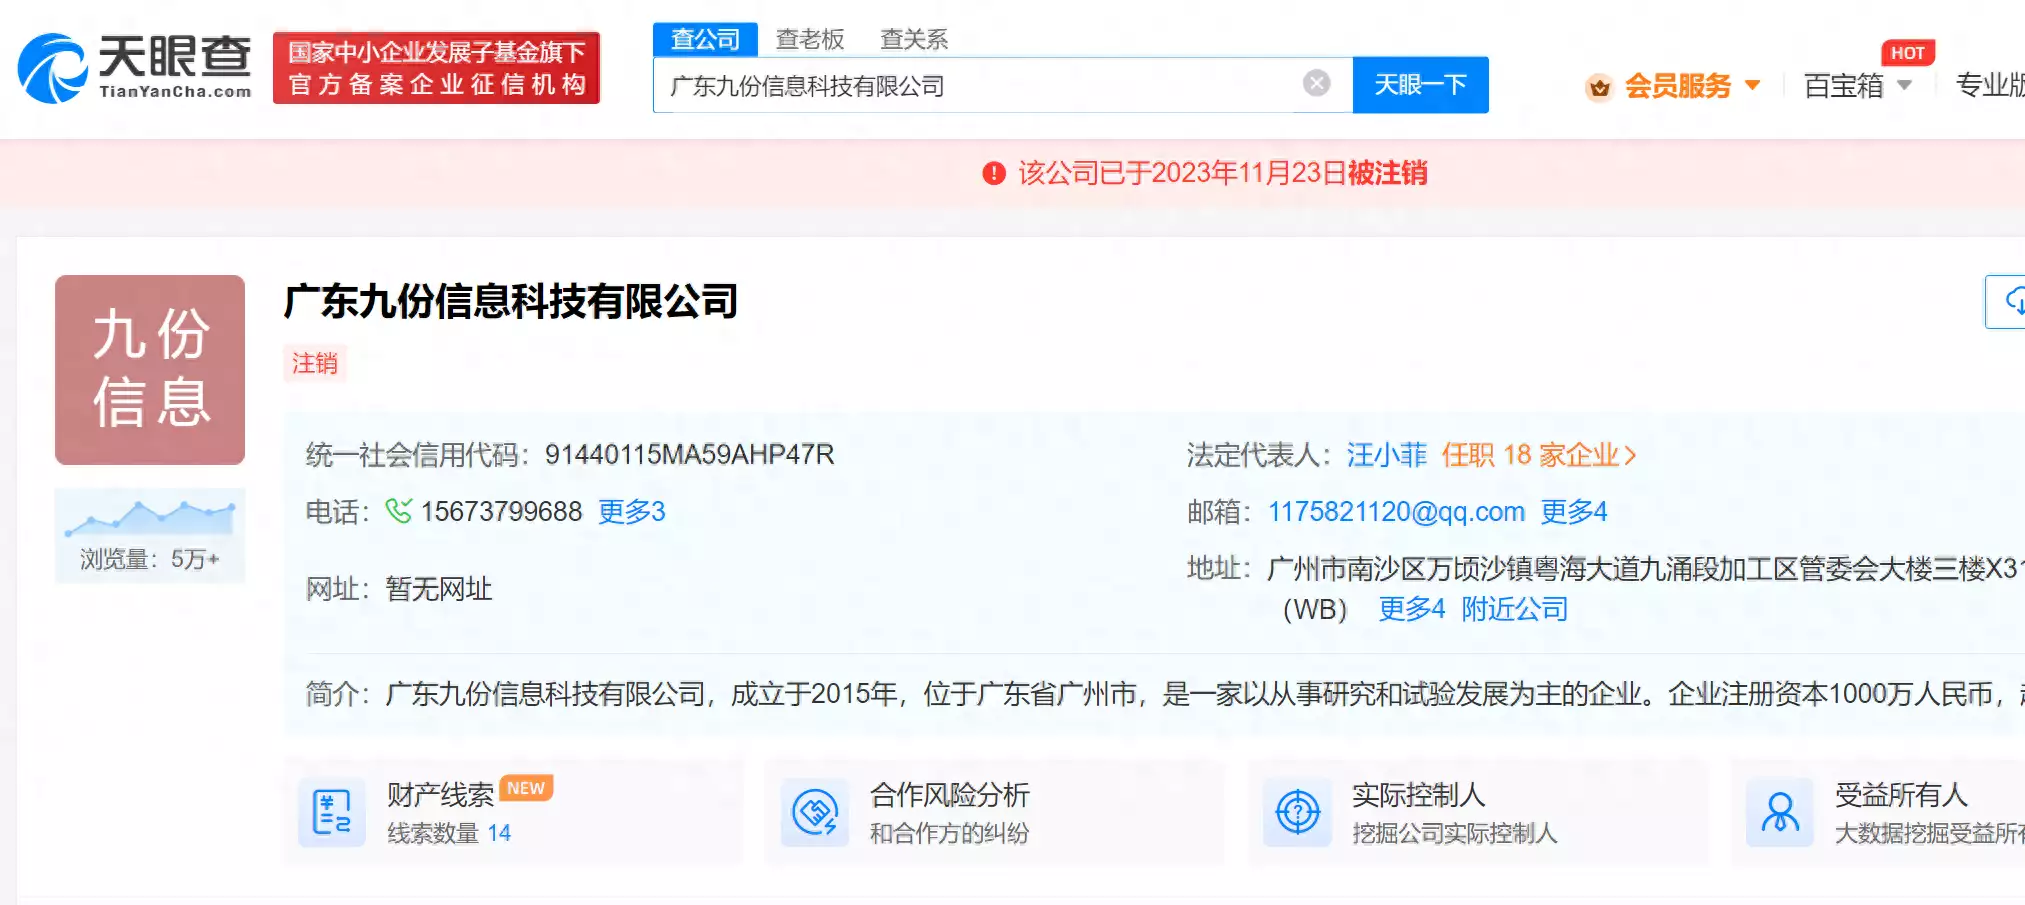Click the 实际控制人 target icon

pos(1297,812)
